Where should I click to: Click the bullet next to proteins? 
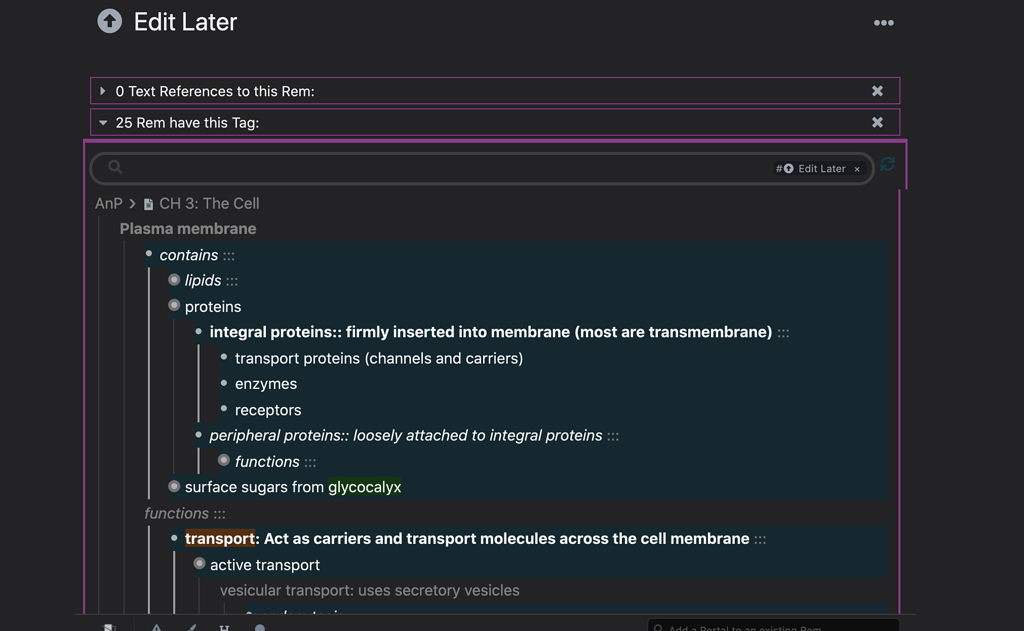tap(174, 306)
